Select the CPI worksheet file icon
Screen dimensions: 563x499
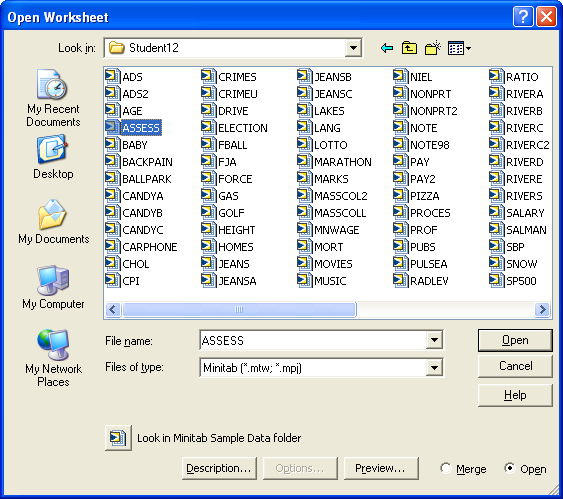(x=112, y=280)
